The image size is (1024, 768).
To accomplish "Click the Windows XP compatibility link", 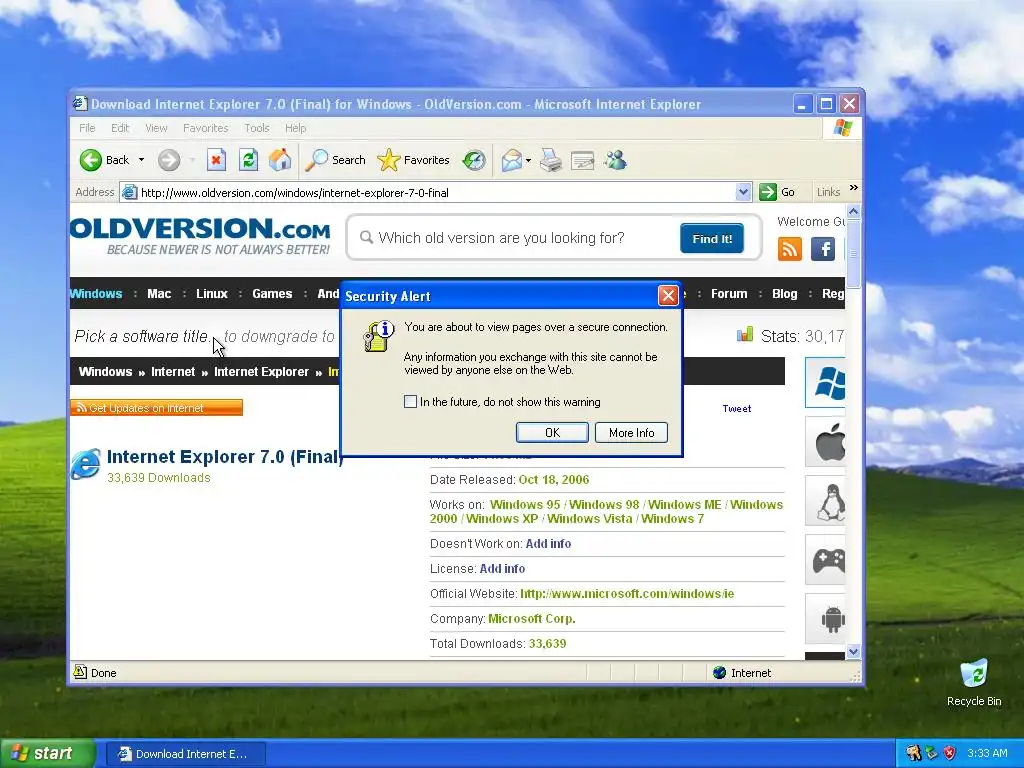I will pos(502,519).
